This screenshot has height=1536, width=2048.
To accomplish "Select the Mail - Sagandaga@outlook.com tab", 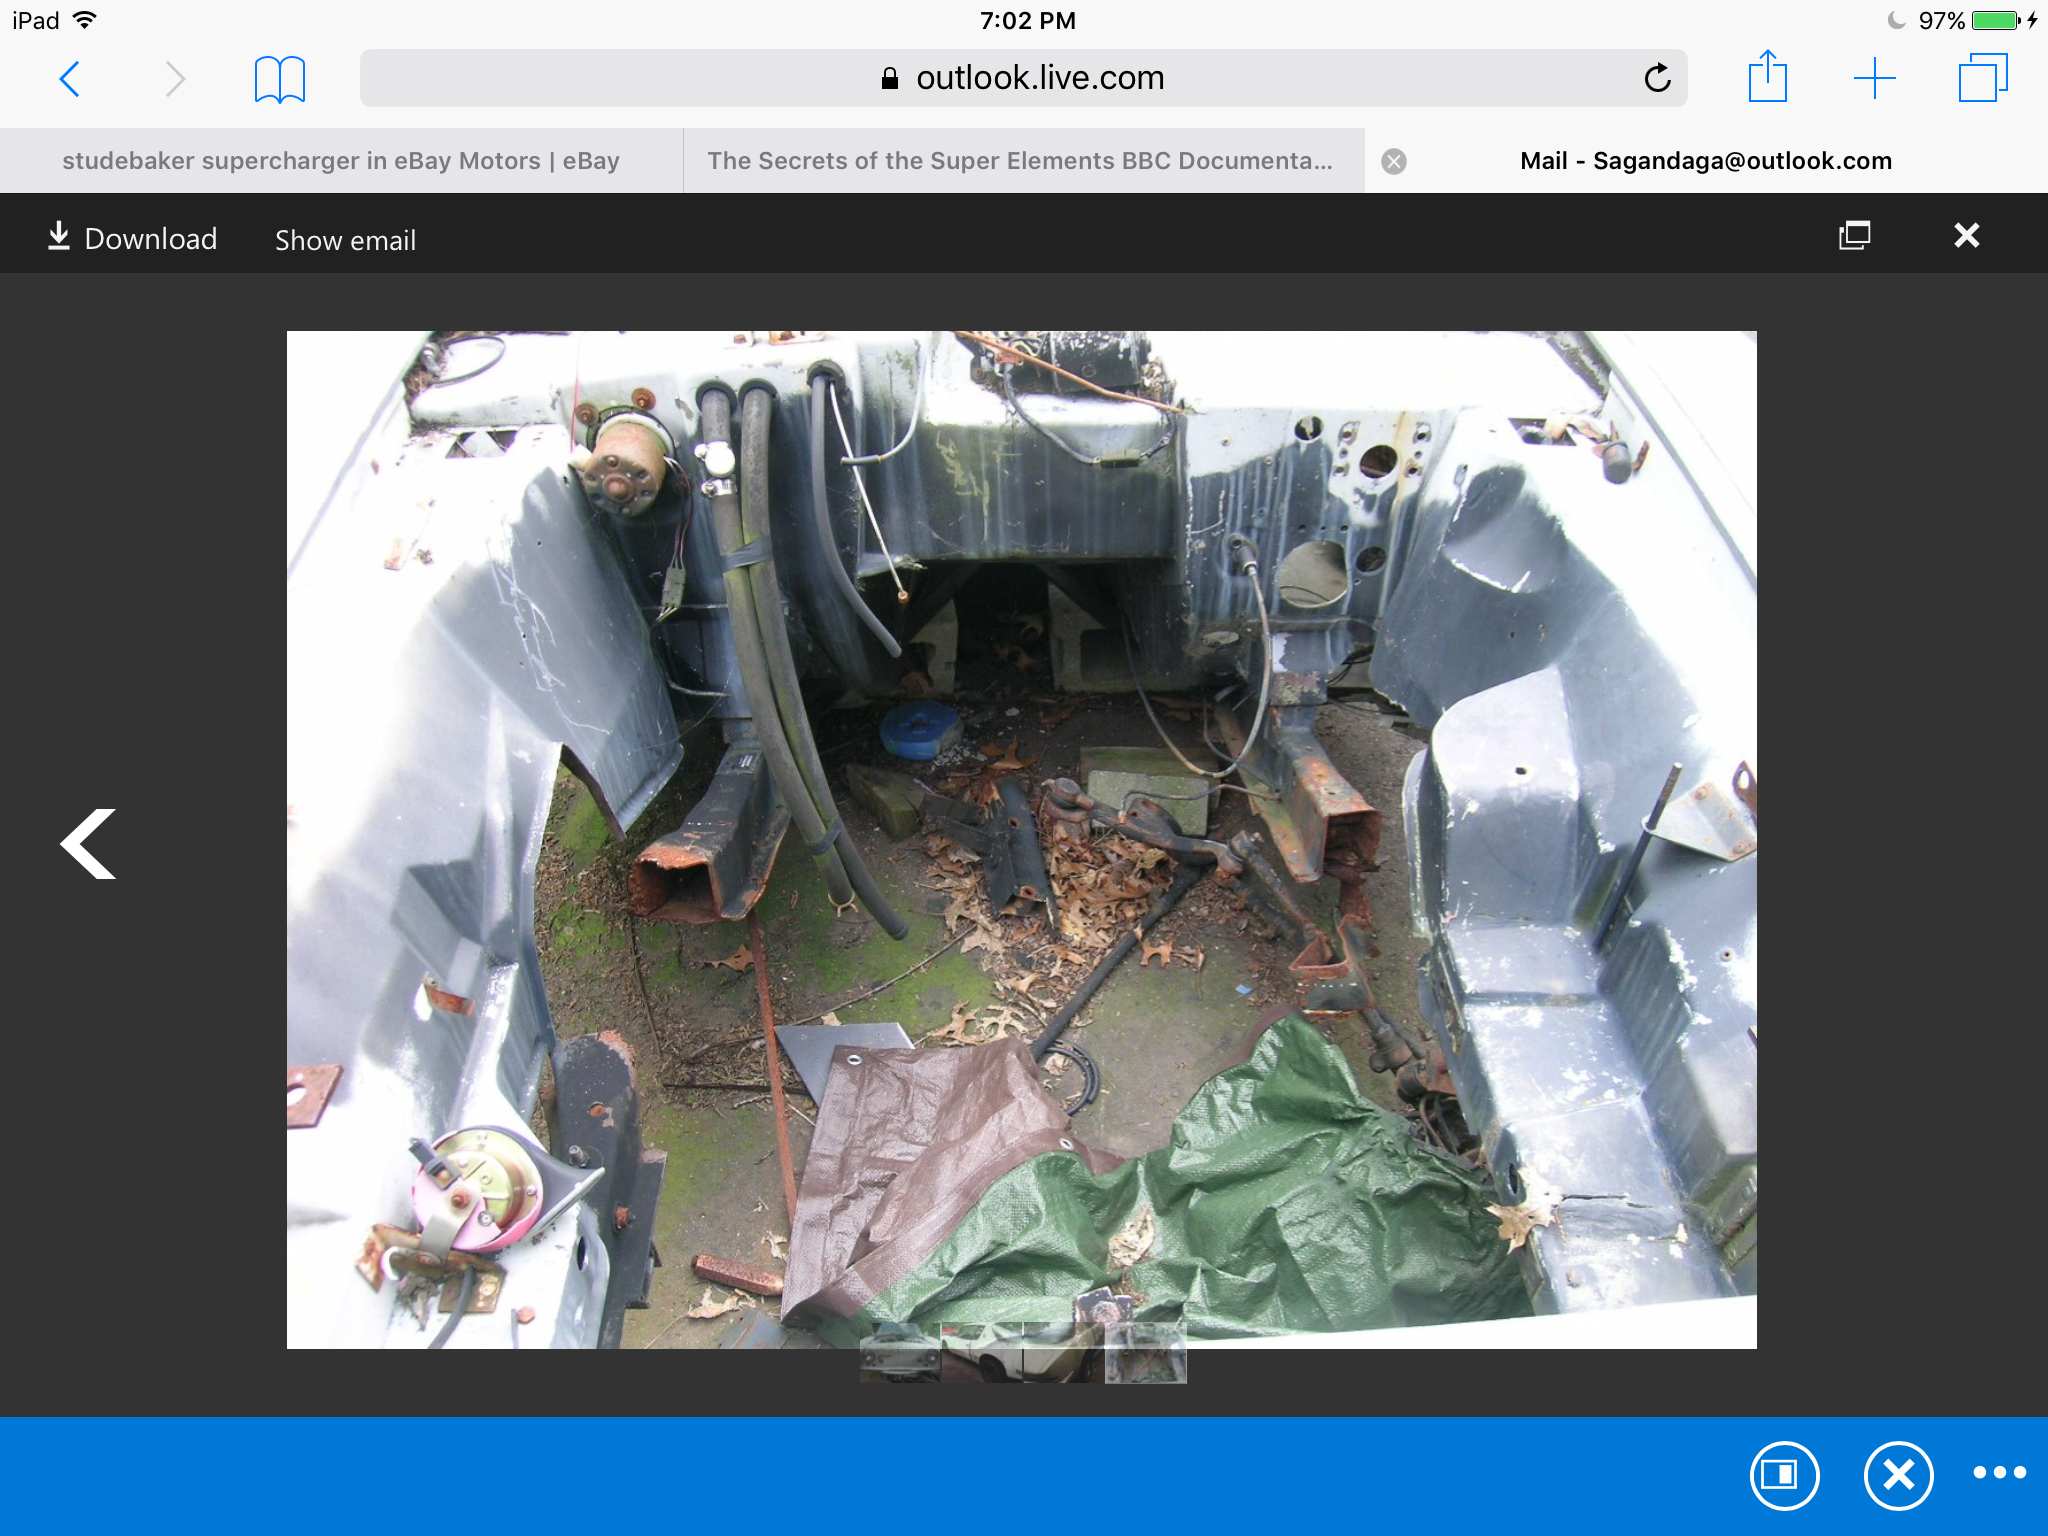I will click(x=1706, y=160).
